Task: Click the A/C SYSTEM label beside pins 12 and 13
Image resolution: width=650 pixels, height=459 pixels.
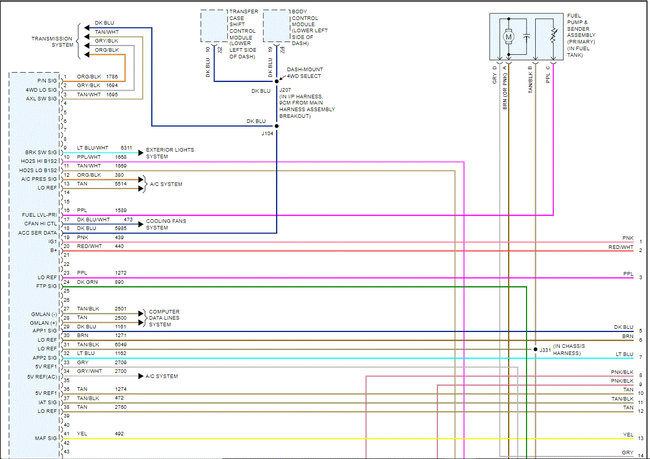Action: [x=166, y=184]
